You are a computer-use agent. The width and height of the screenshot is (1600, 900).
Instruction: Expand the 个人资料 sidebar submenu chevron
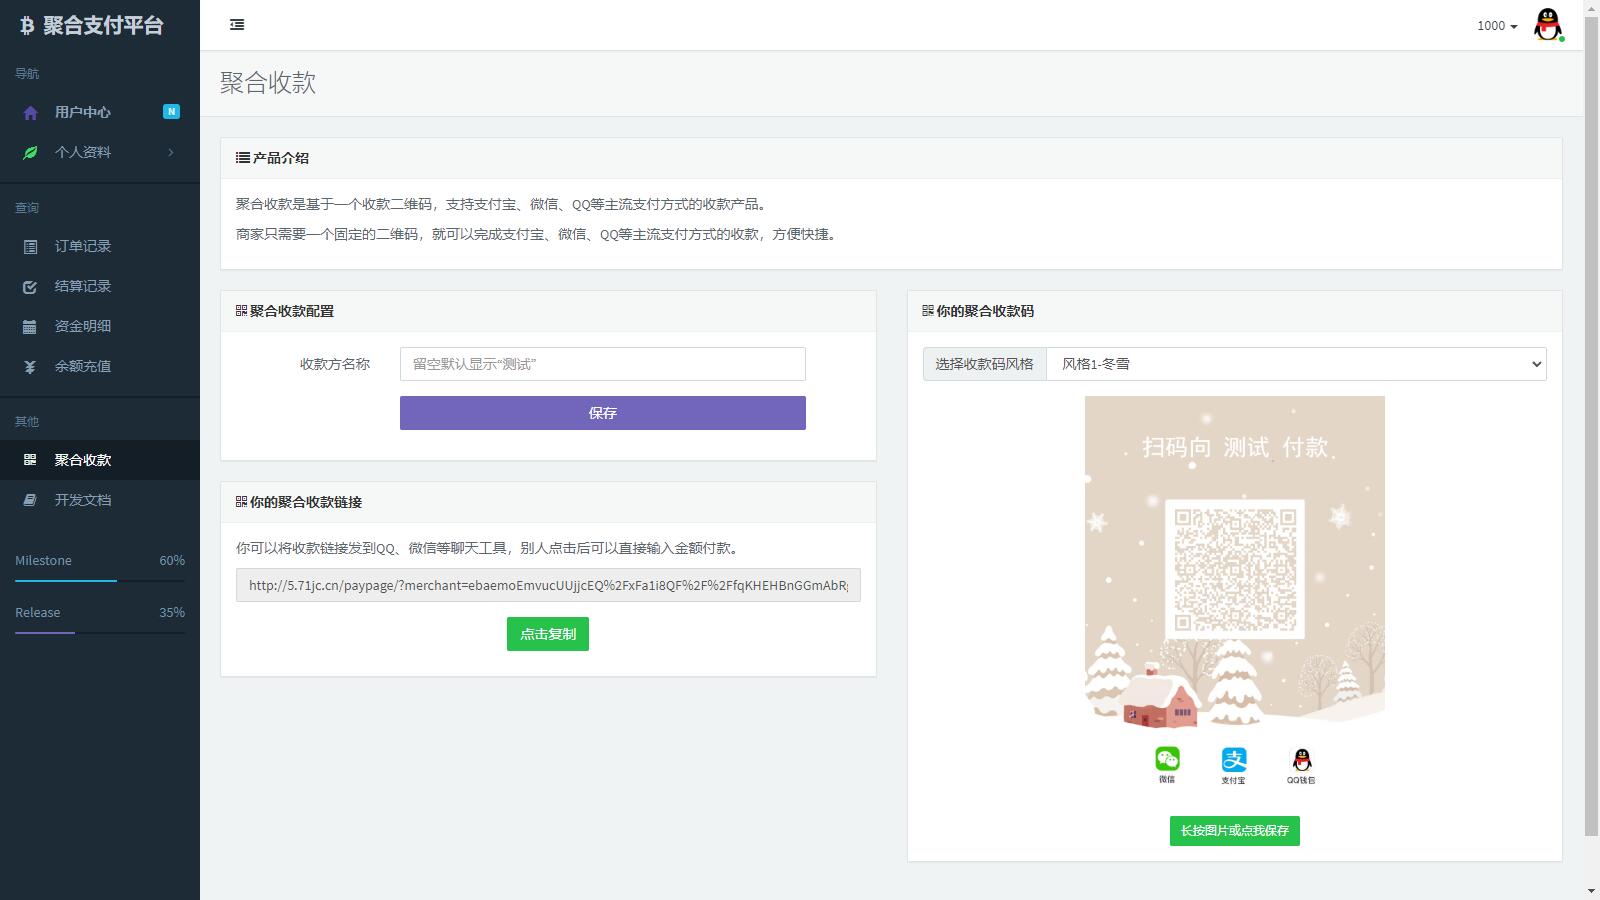pos(171,152)
